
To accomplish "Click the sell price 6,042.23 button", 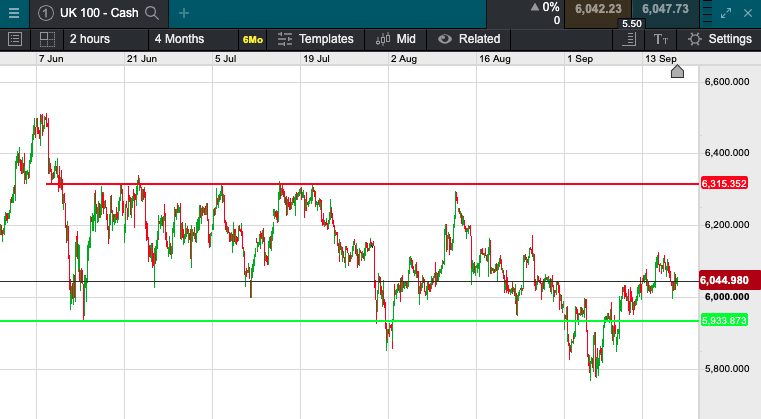I will [598, 9].
